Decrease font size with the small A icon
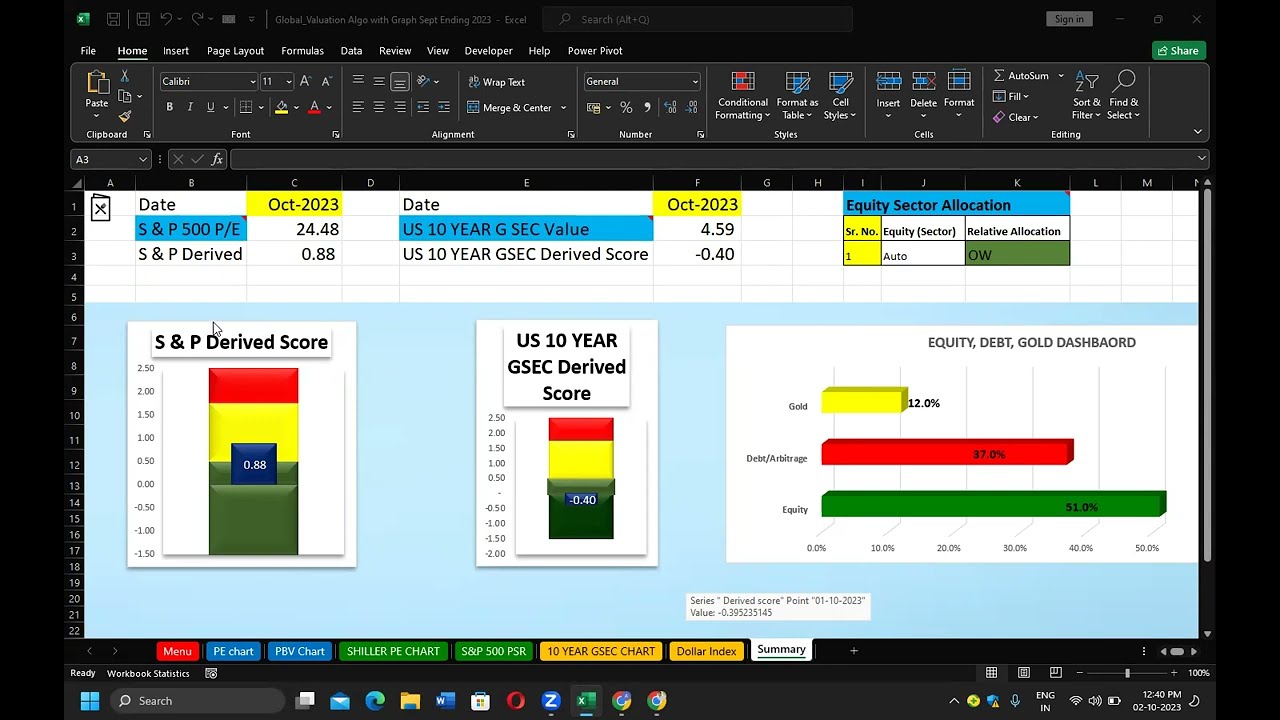 point(326,81)
